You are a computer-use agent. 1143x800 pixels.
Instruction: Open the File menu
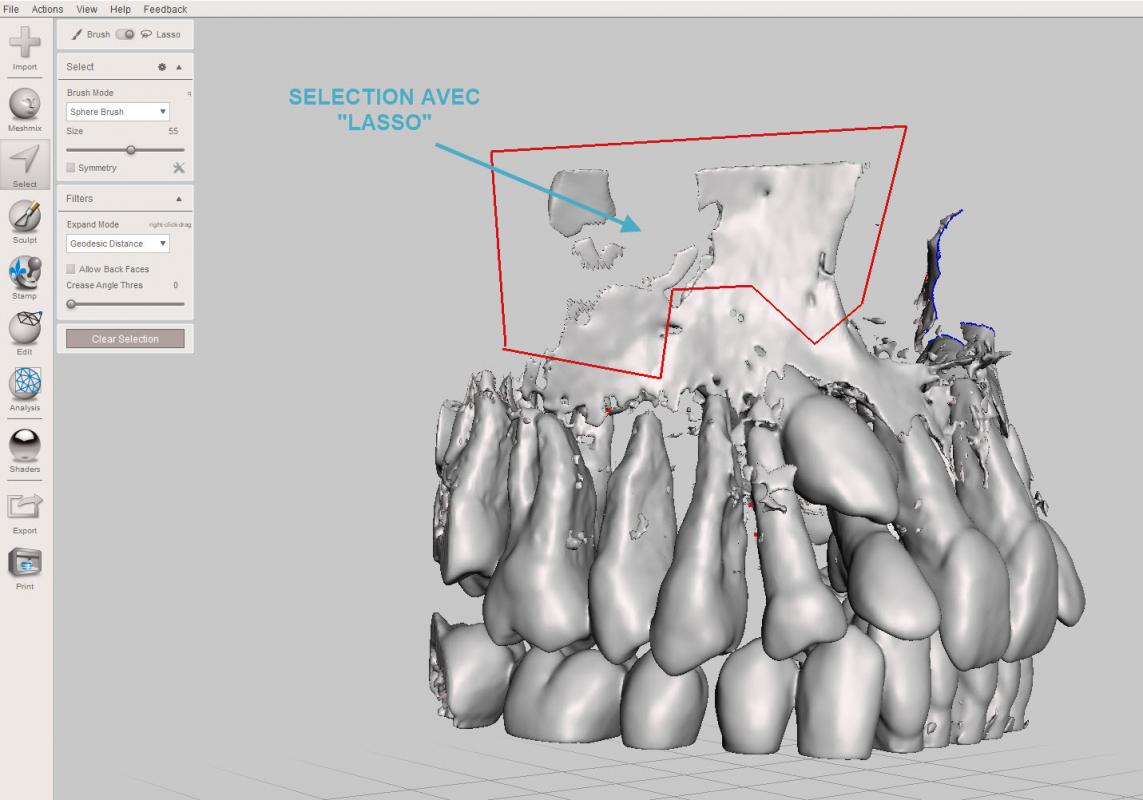coord(11,9)
